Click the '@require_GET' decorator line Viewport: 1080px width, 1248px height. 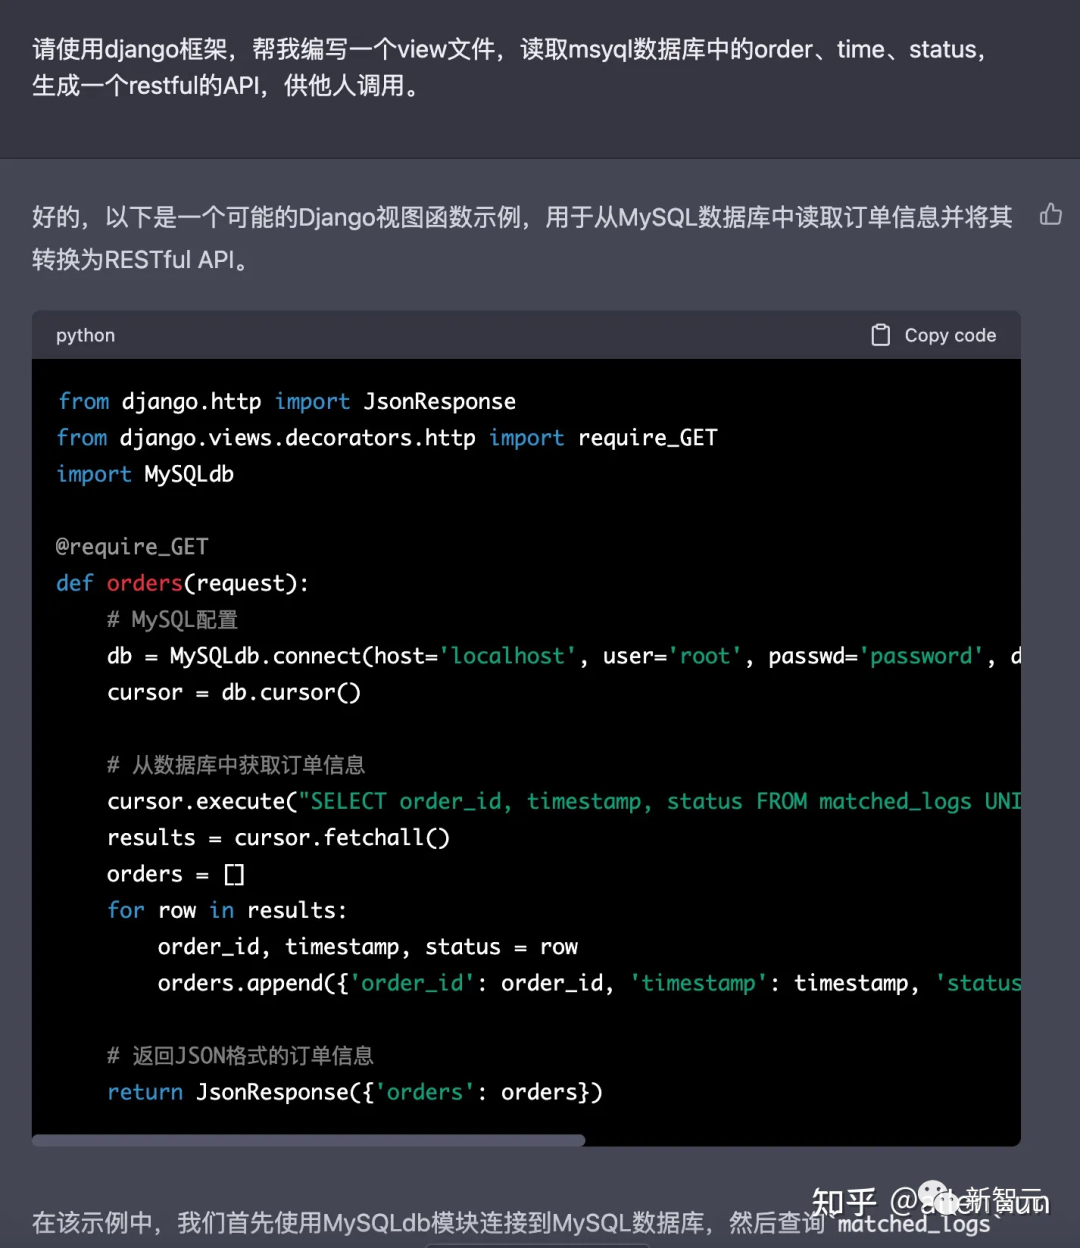pos(132,547)
